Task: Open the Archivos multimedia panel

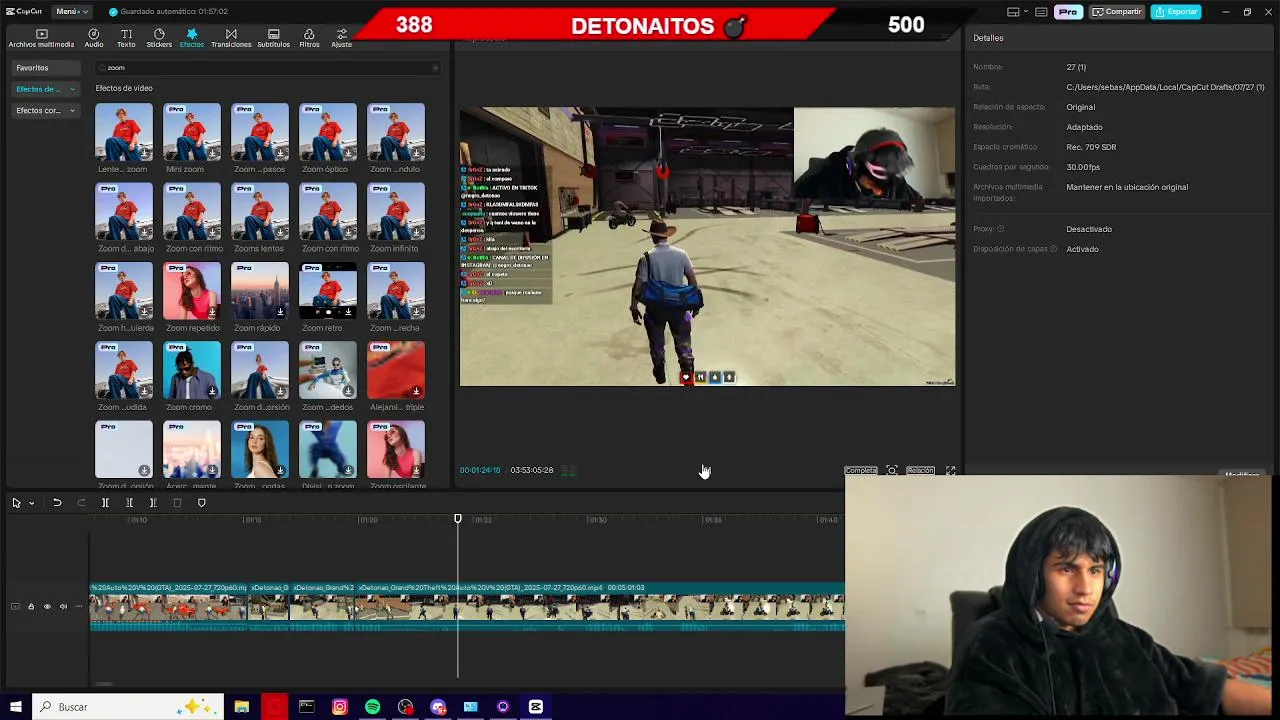Action: click(41, 39)
